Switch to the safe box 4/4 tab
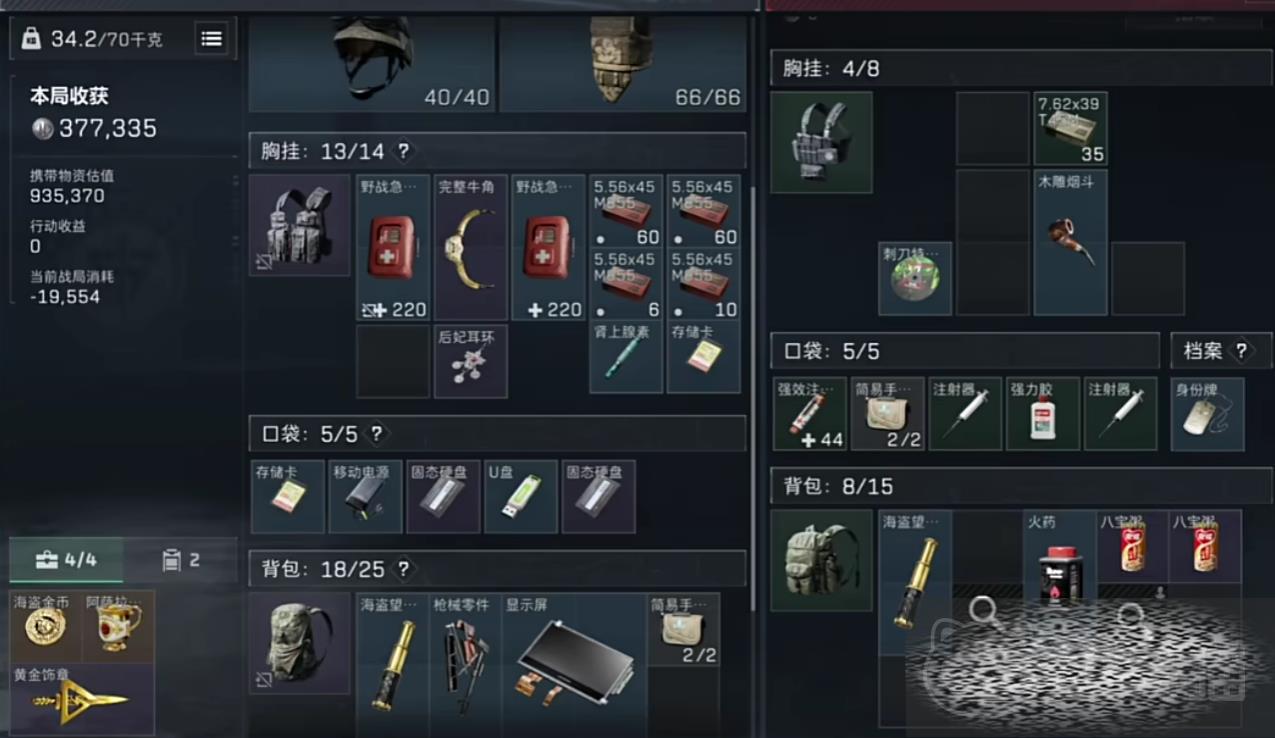1275x738 pixels. click(66, 560)
